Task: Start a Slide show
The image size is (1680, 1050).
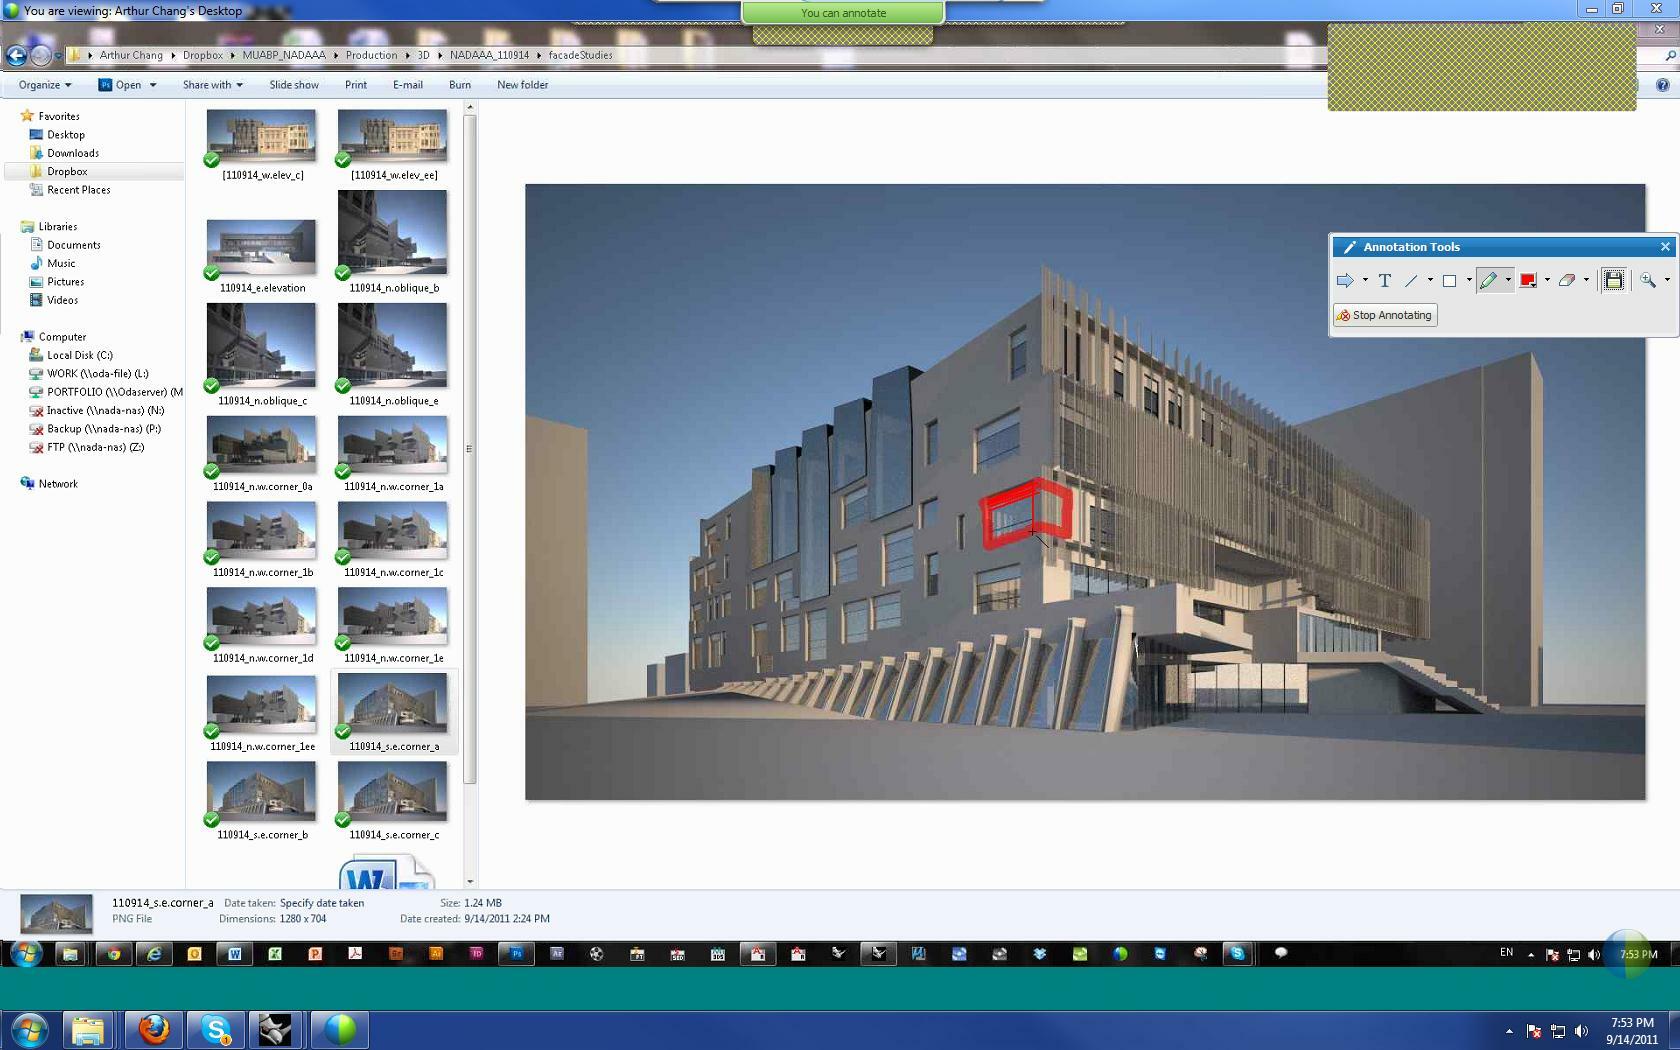Action: (x=294, y=85)
